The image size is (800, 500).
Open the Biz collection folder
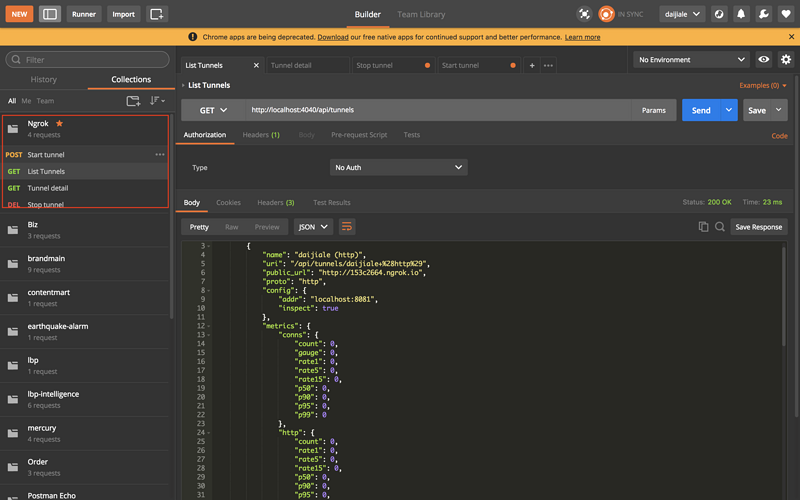(85, 230)
